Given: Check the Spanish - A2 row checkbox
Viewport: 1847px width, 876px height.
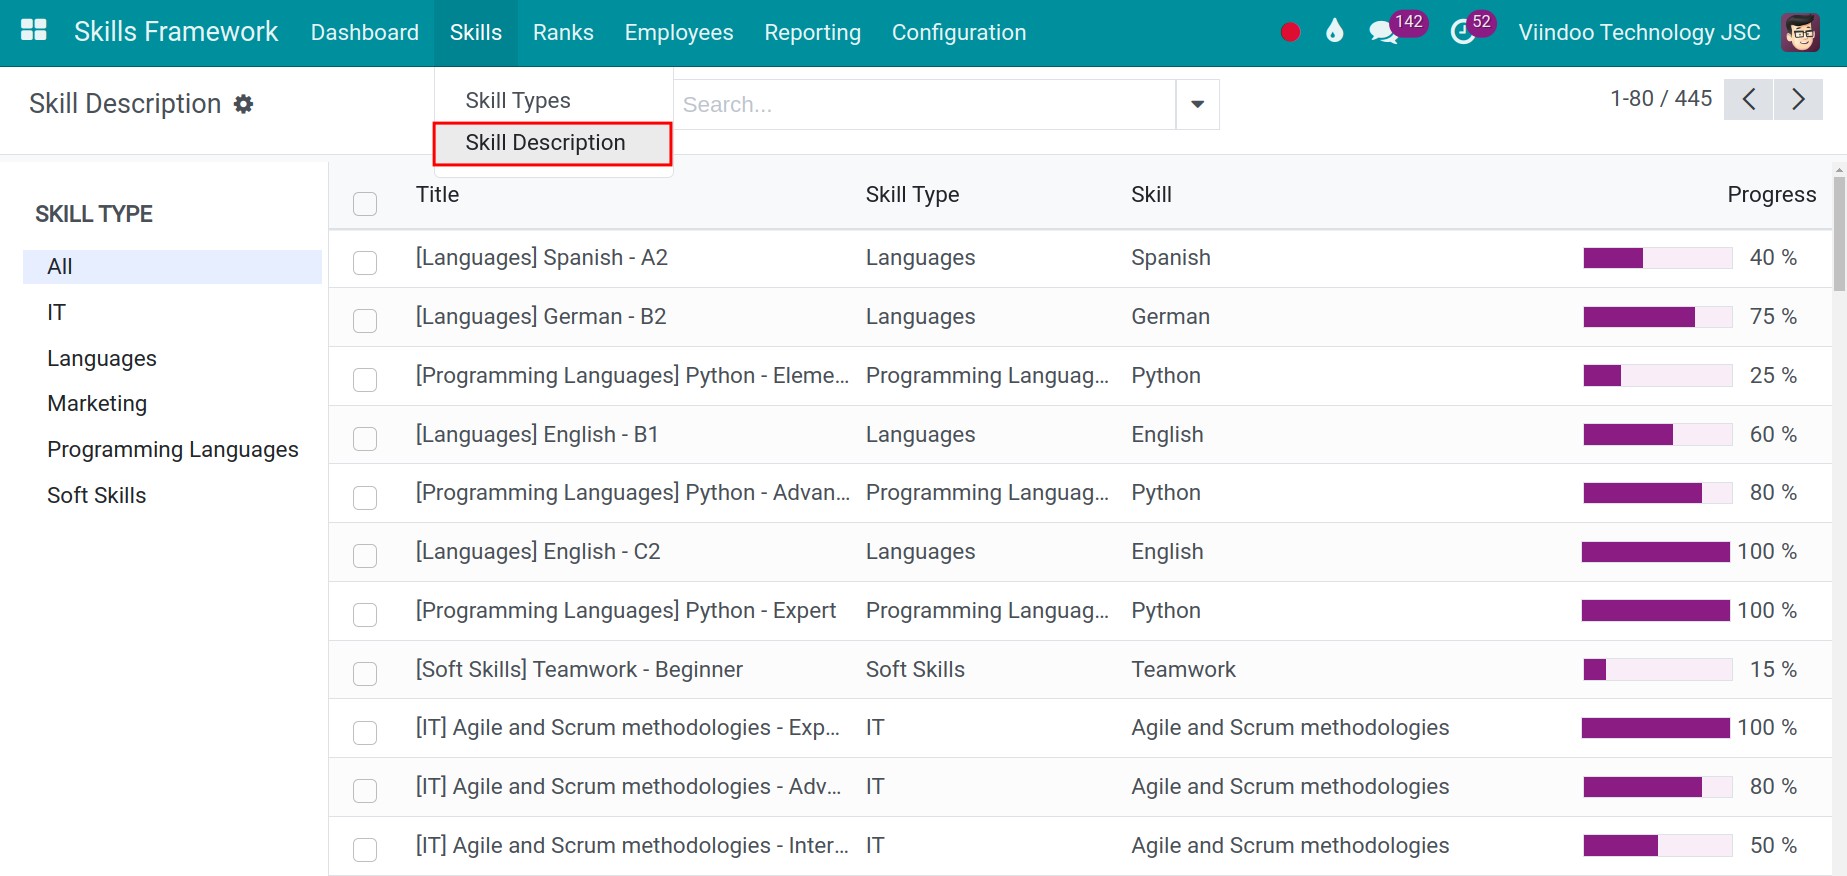Looking at the screenshot, I should [x=365, y=263].
